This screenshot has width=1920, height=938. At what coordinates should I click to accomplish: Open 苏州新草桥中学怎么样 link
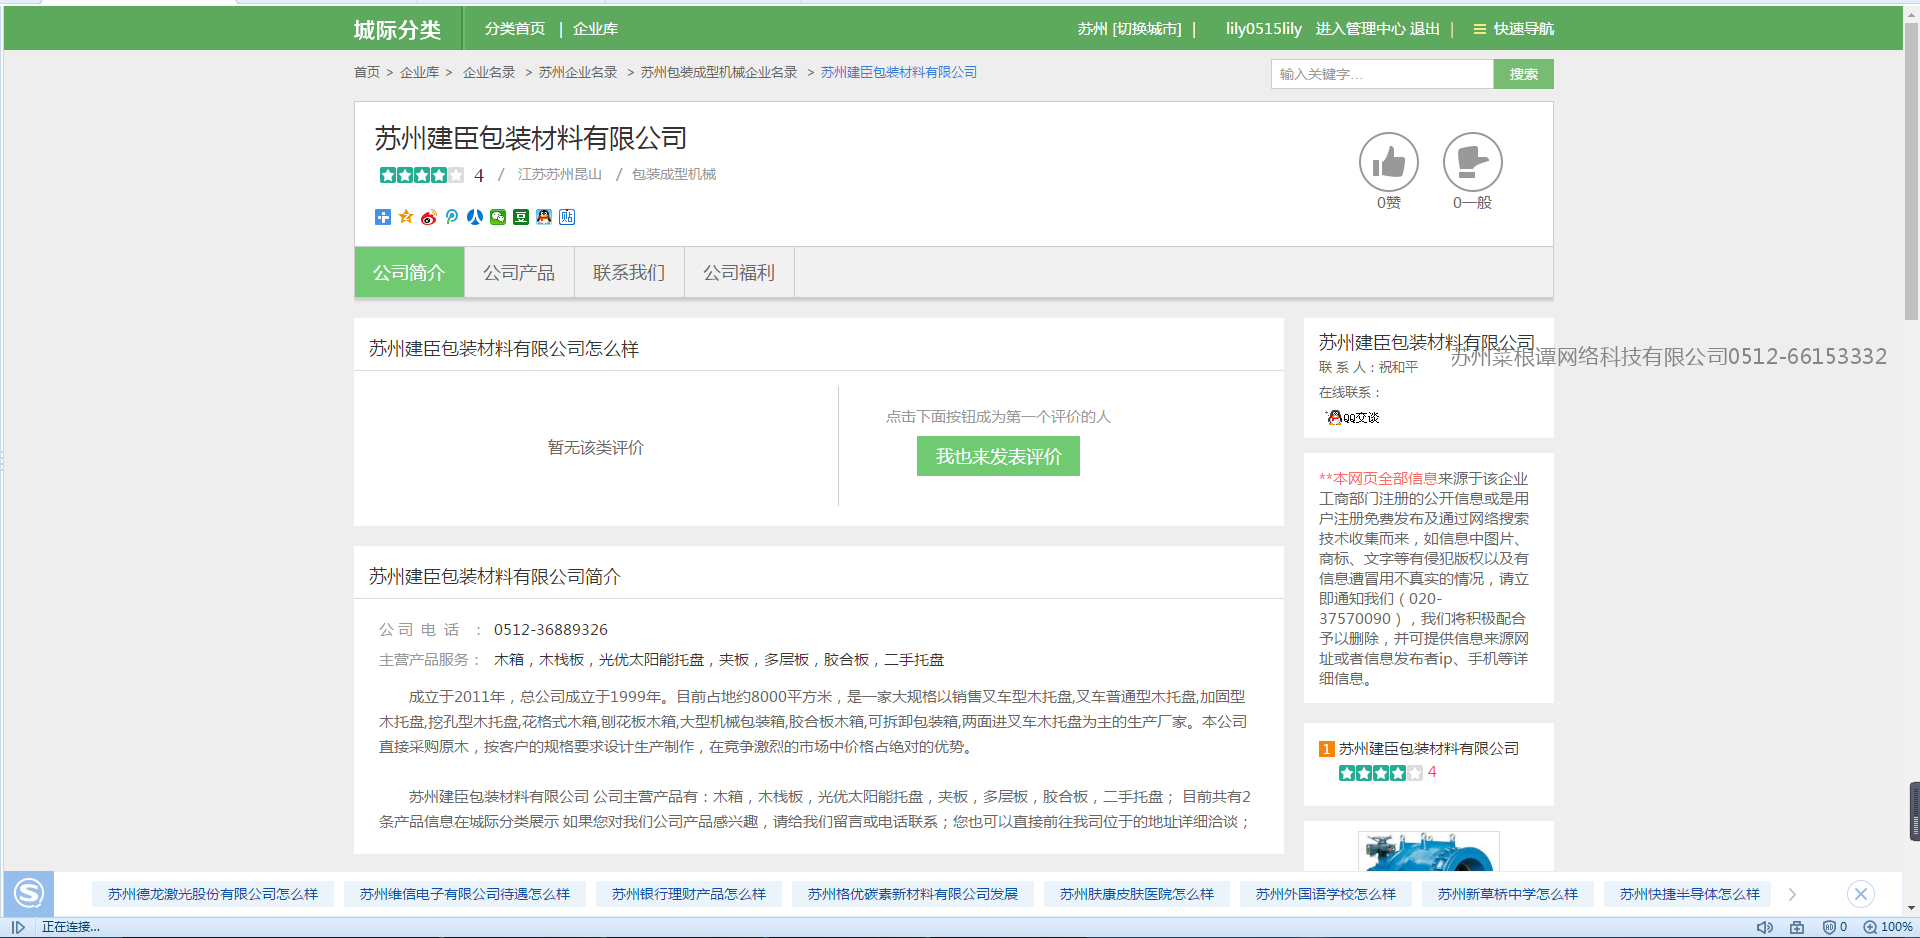click(1508, 894)
